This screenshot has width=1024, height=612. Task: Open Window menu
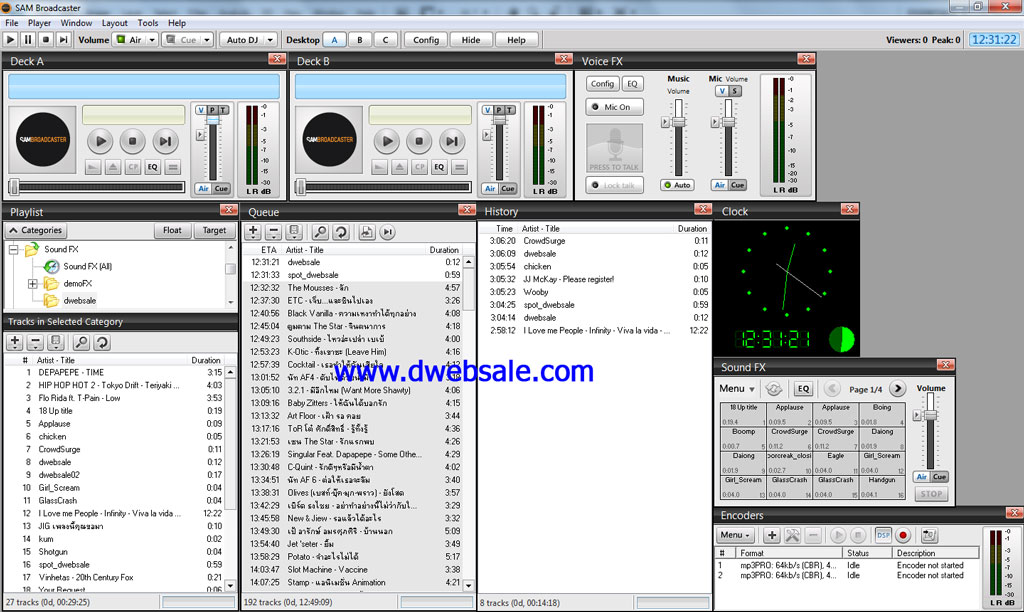(x=76, y=23)
